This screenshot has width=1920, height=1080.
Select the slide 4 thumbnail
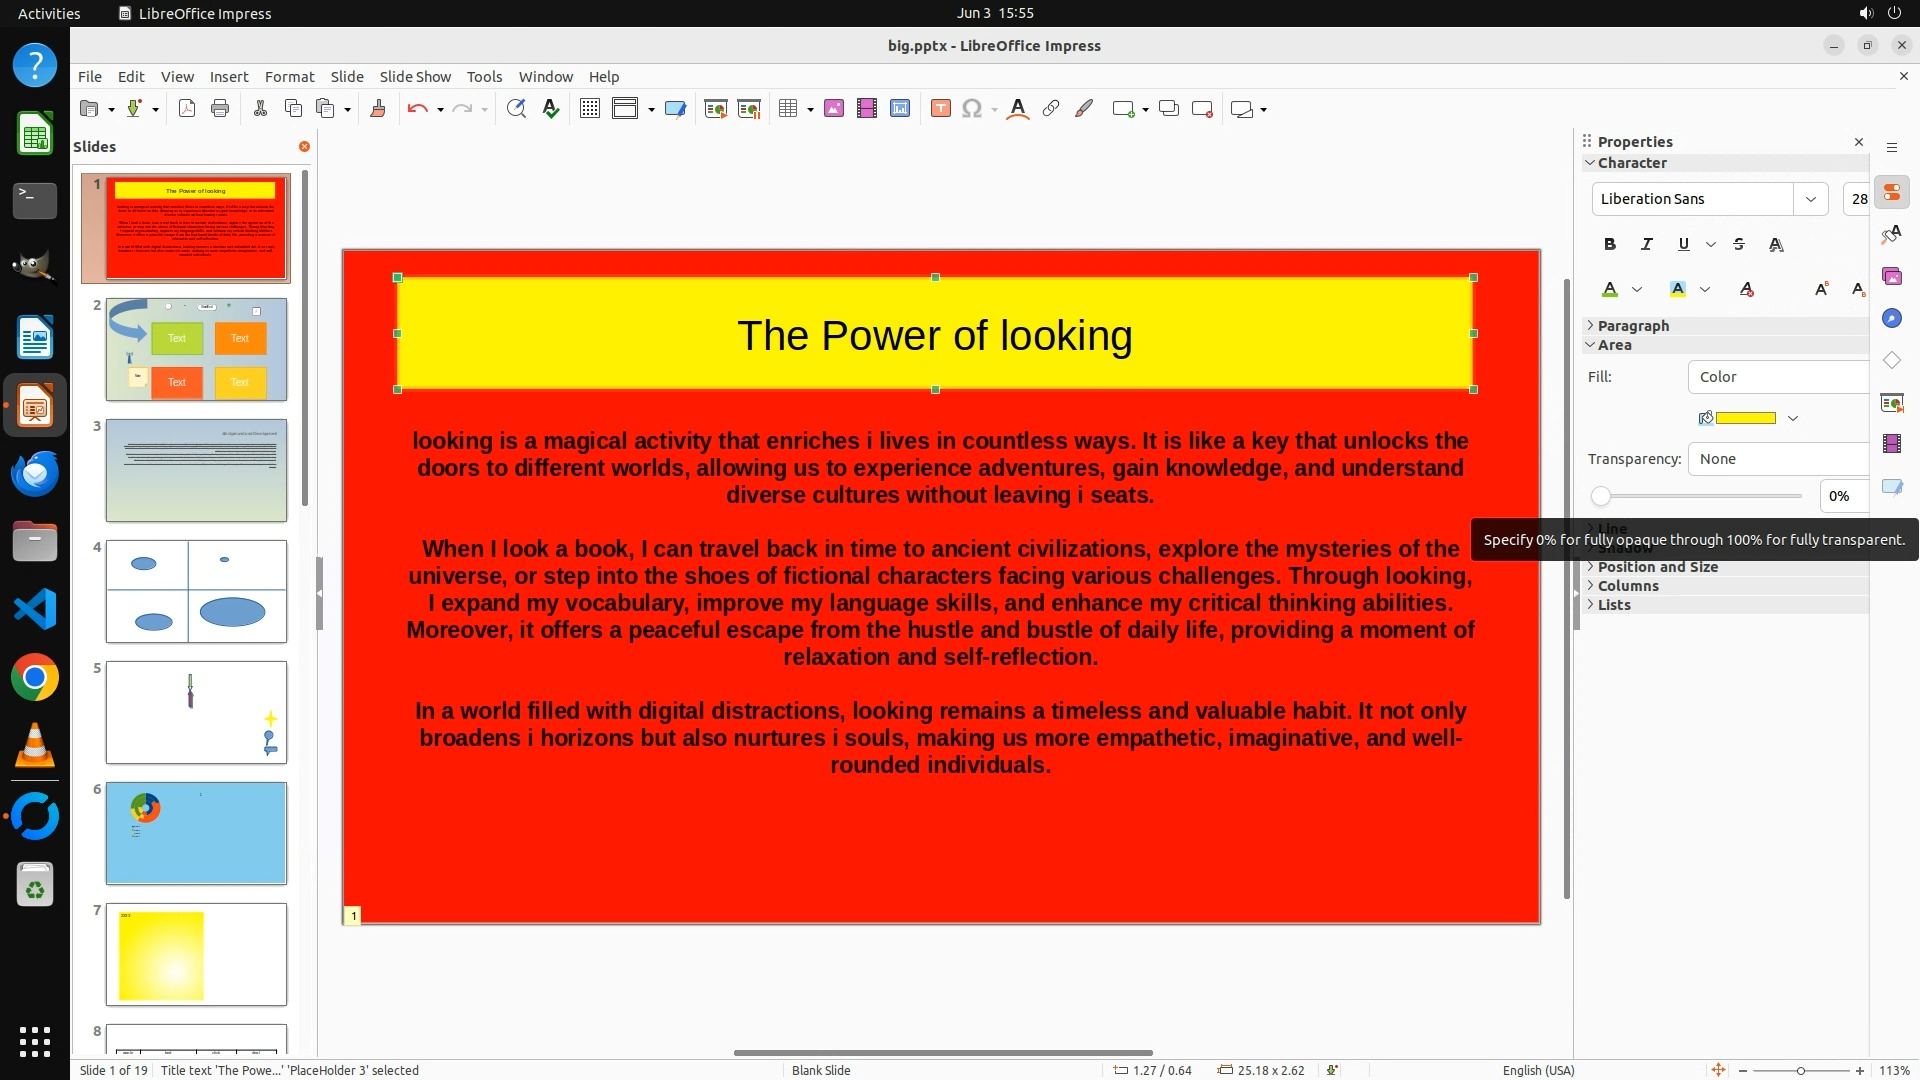[196, 591]
